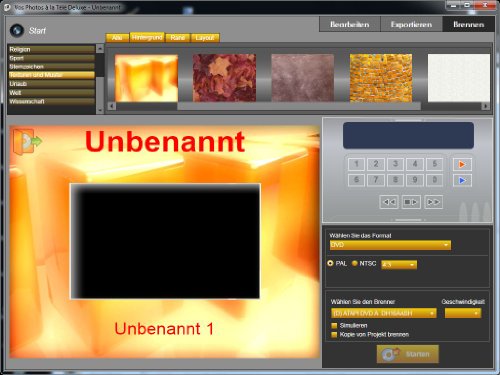Choose the autumn leaves background thumbnail
Screen dimensions: 500x375
[x=224, y=78]
